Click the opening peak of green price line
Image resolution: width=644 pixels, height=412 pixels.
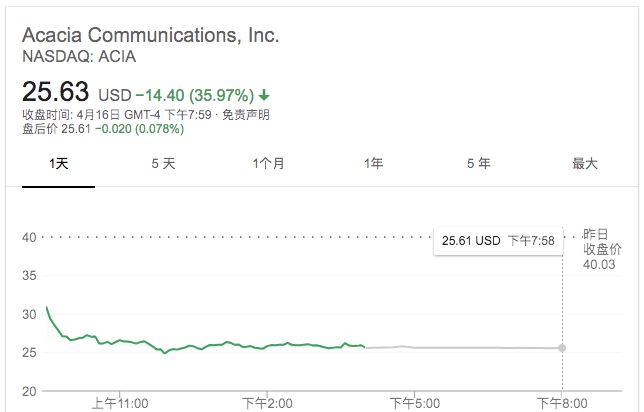point(46,307)
